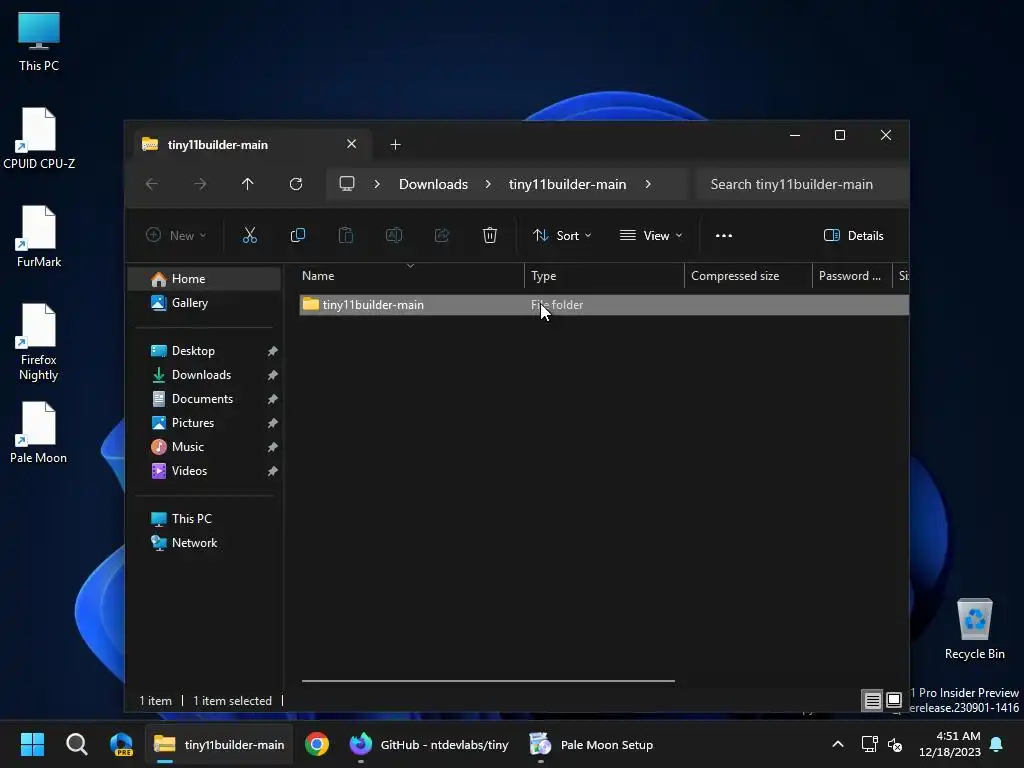Select Pale Moon desktop shortcut
The width and height of the screenshot is (1024, 768).
(x=39, y=432)
